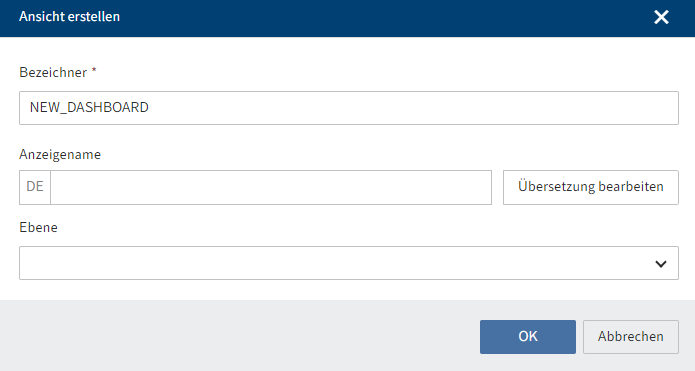
Task: Click the NEW_DASHBOARD text in the identifier field
Action: (89, 108)
